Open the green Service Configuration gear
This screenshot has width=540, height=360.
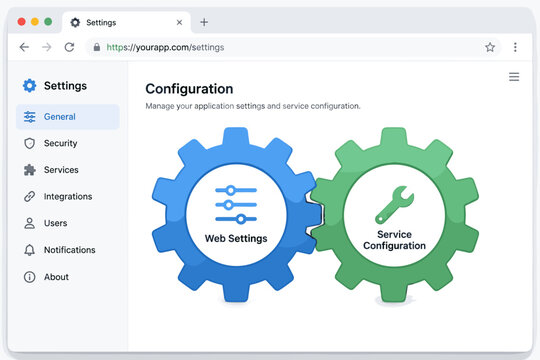coord(395,215)
